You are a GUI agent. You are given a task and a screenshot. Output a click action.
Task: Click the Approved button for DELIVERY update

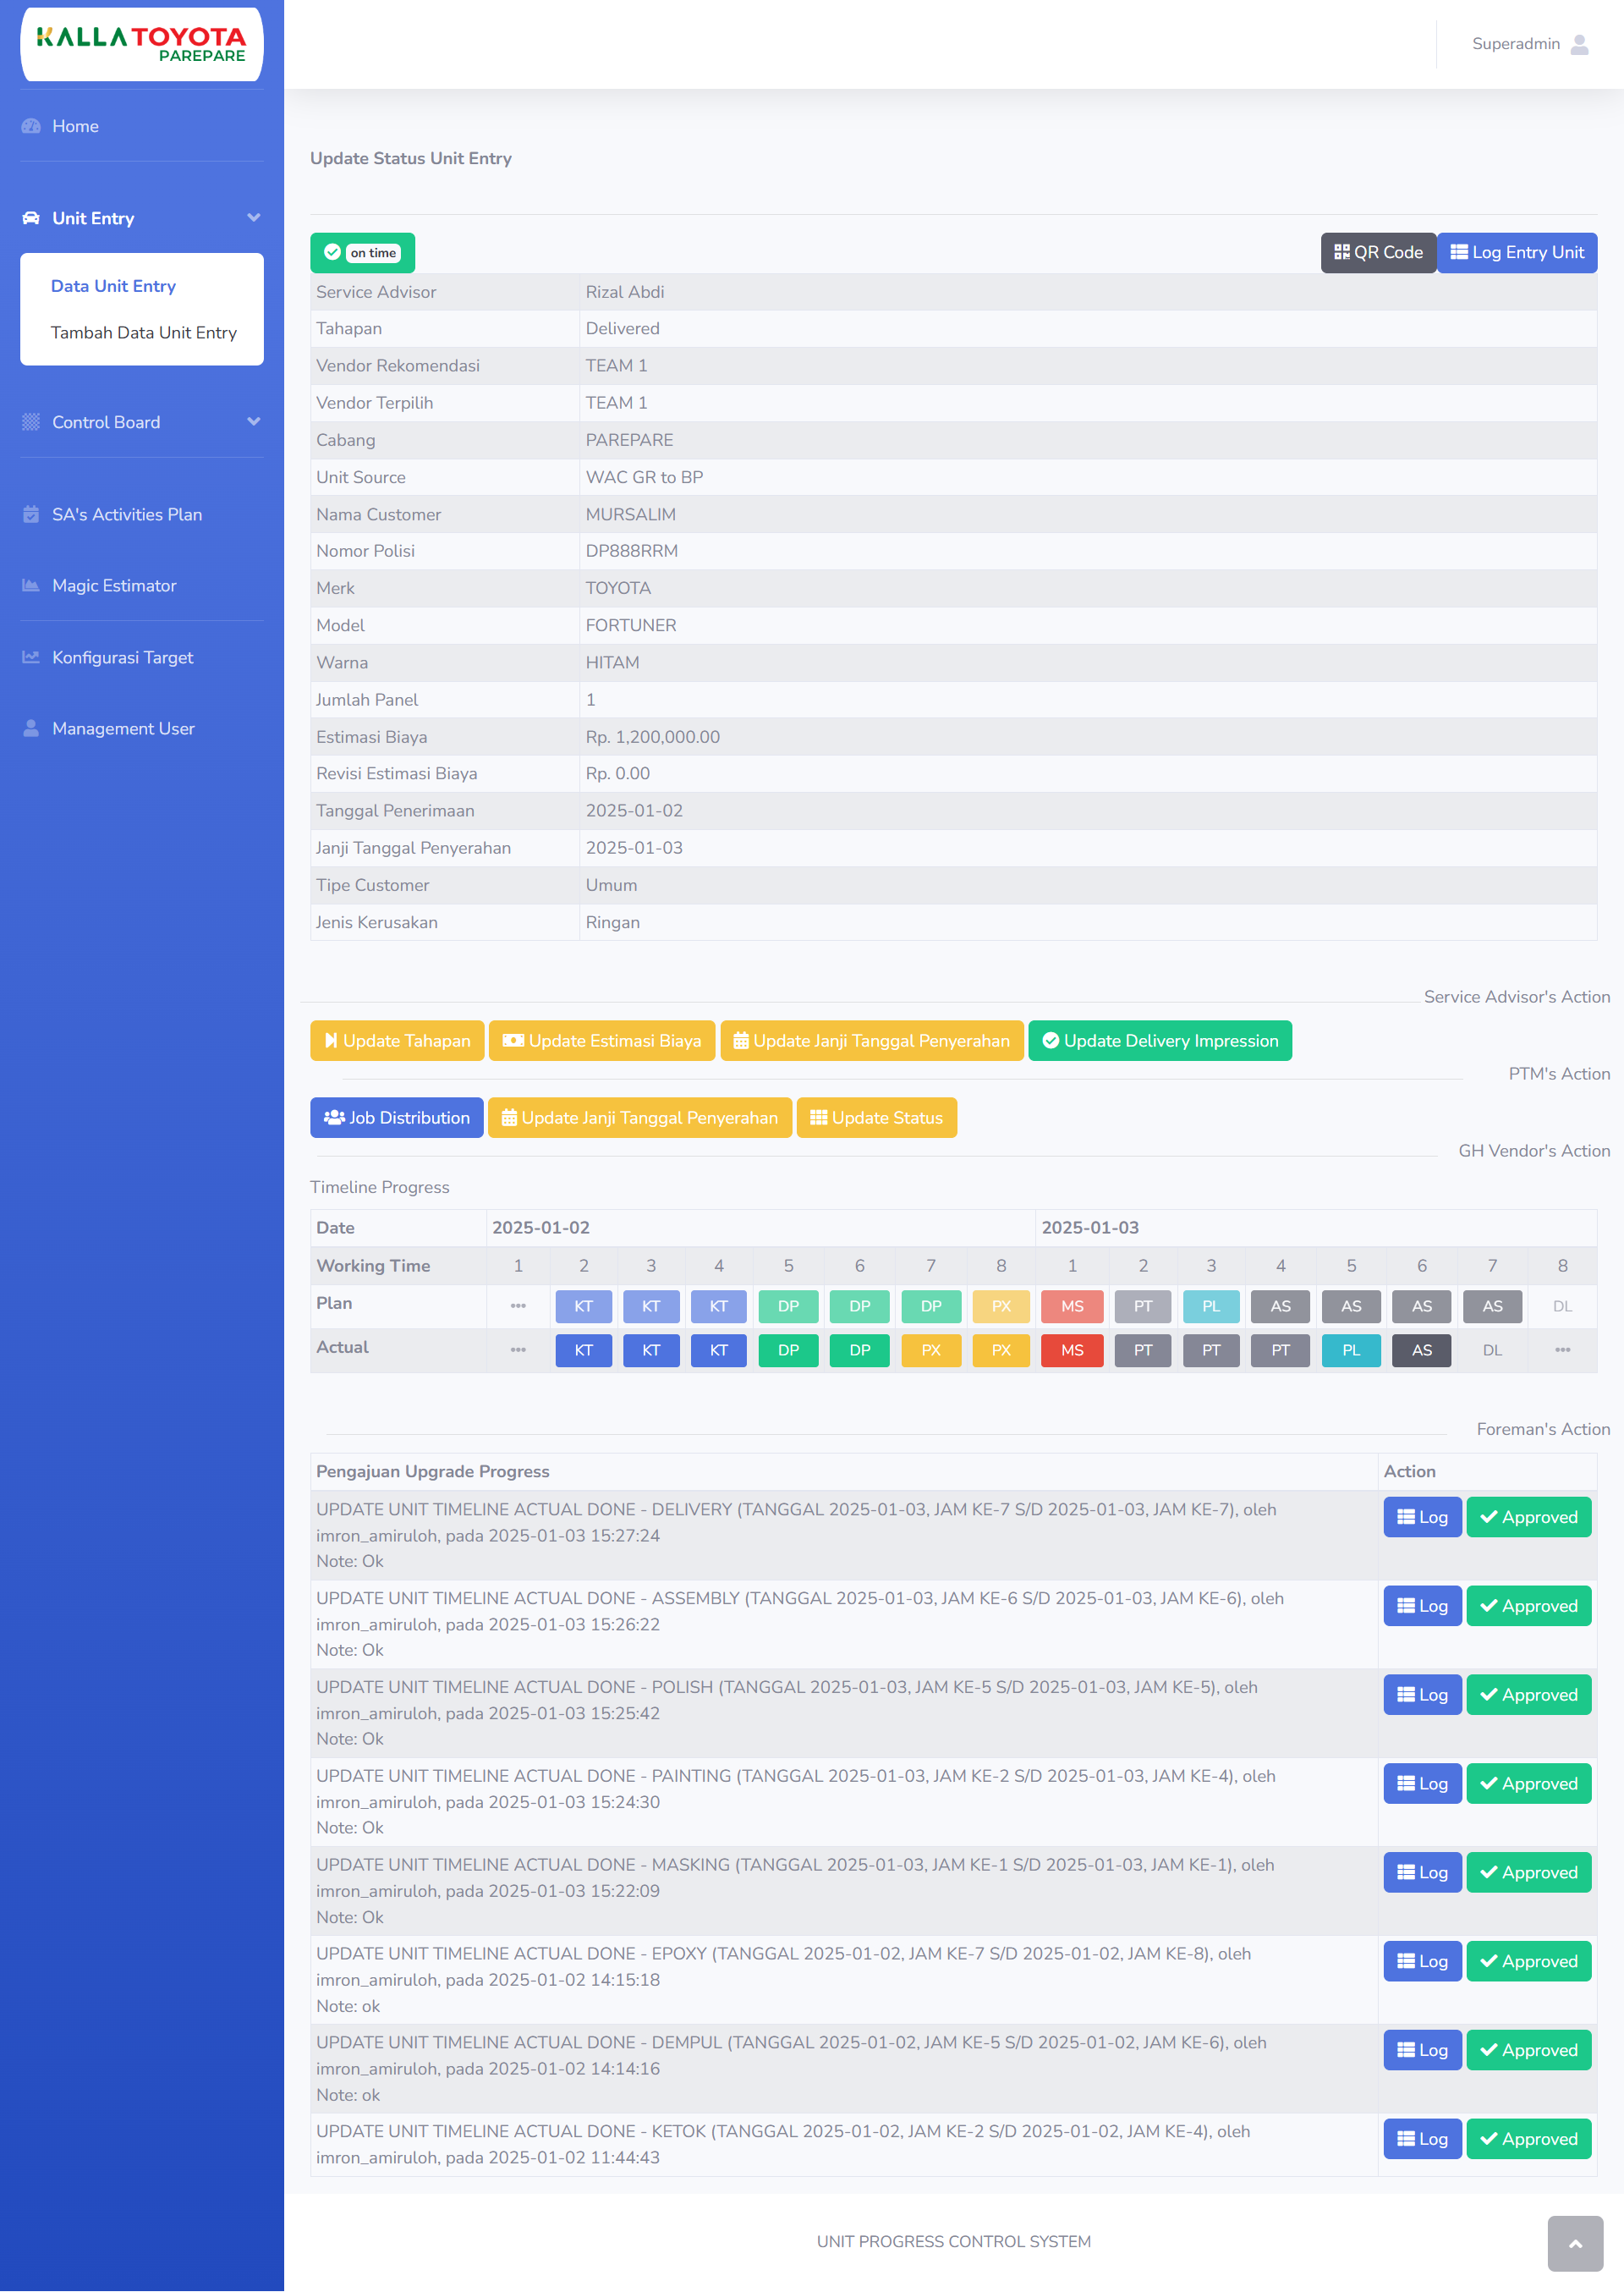click(x=1528, y=1517)
